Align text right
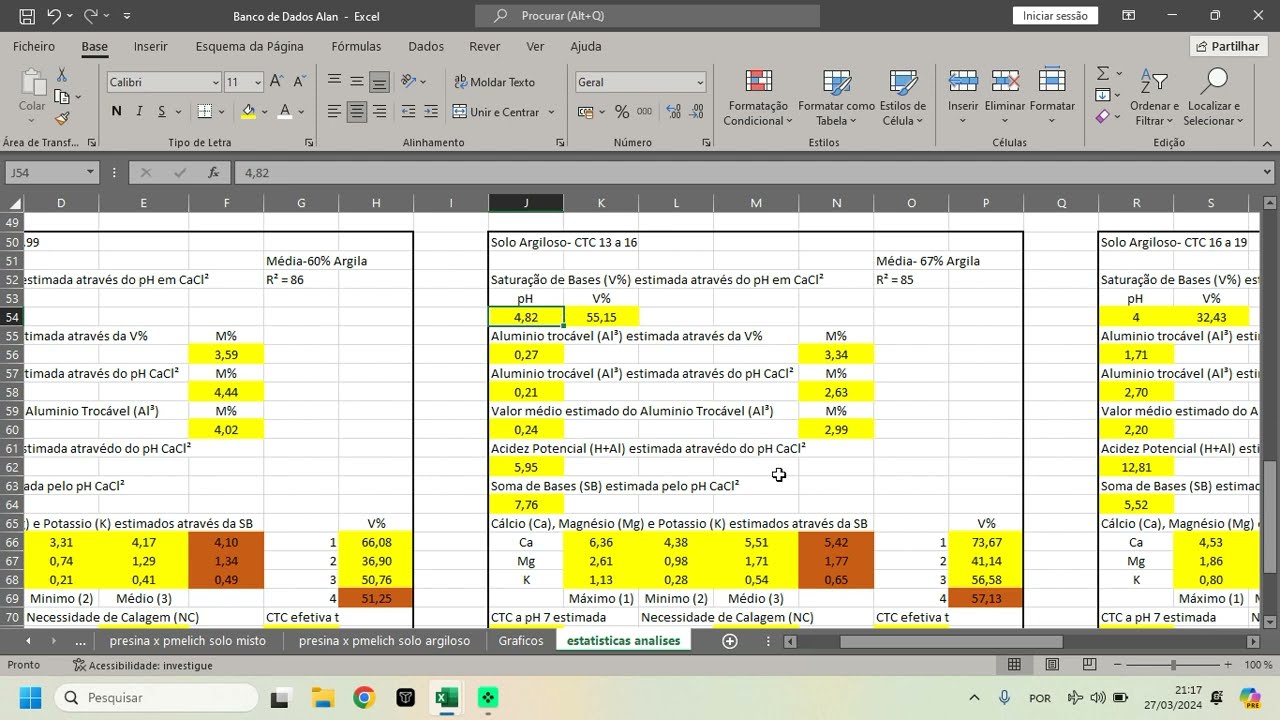Screen dimensions: 1280x720 pyautogui.click(x=379, y=112)
